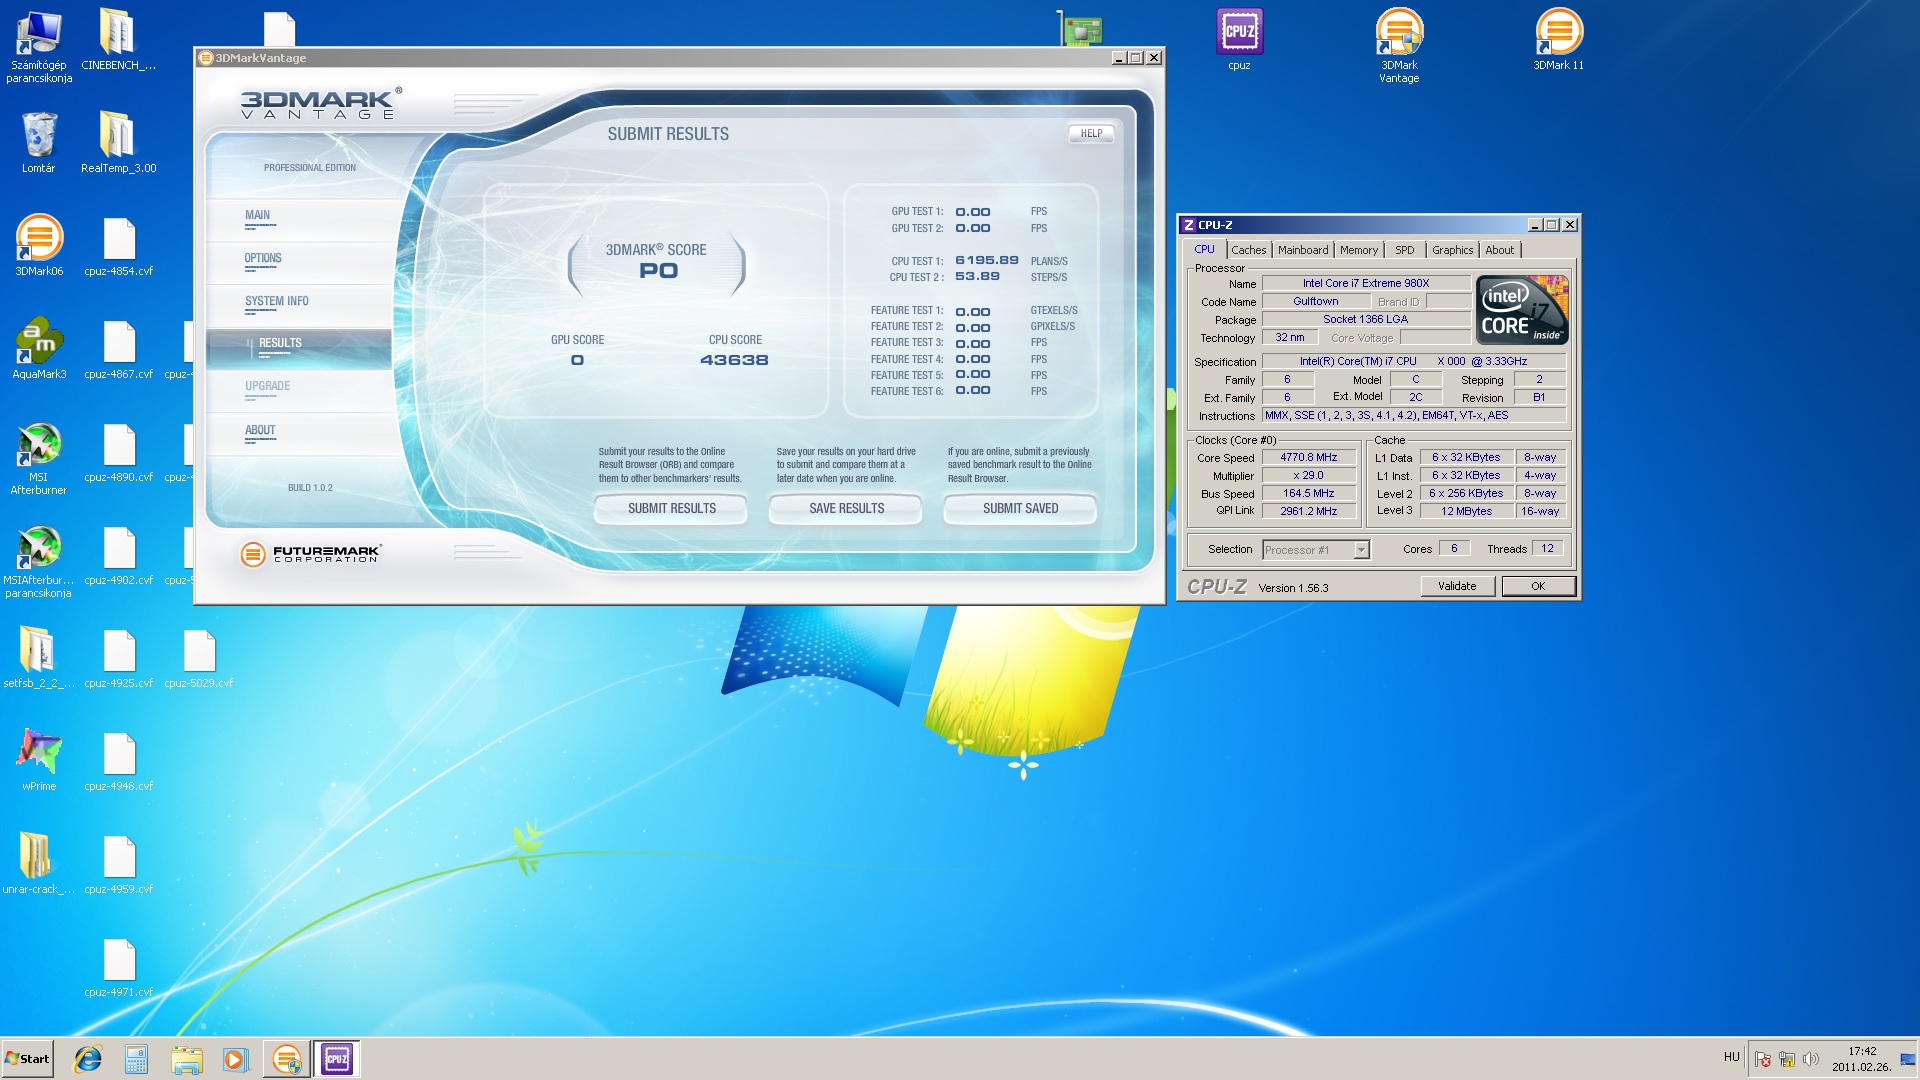Switch to the About tab in CPU-Z
The image size is (1920, 1080).
pos(1499,250)
